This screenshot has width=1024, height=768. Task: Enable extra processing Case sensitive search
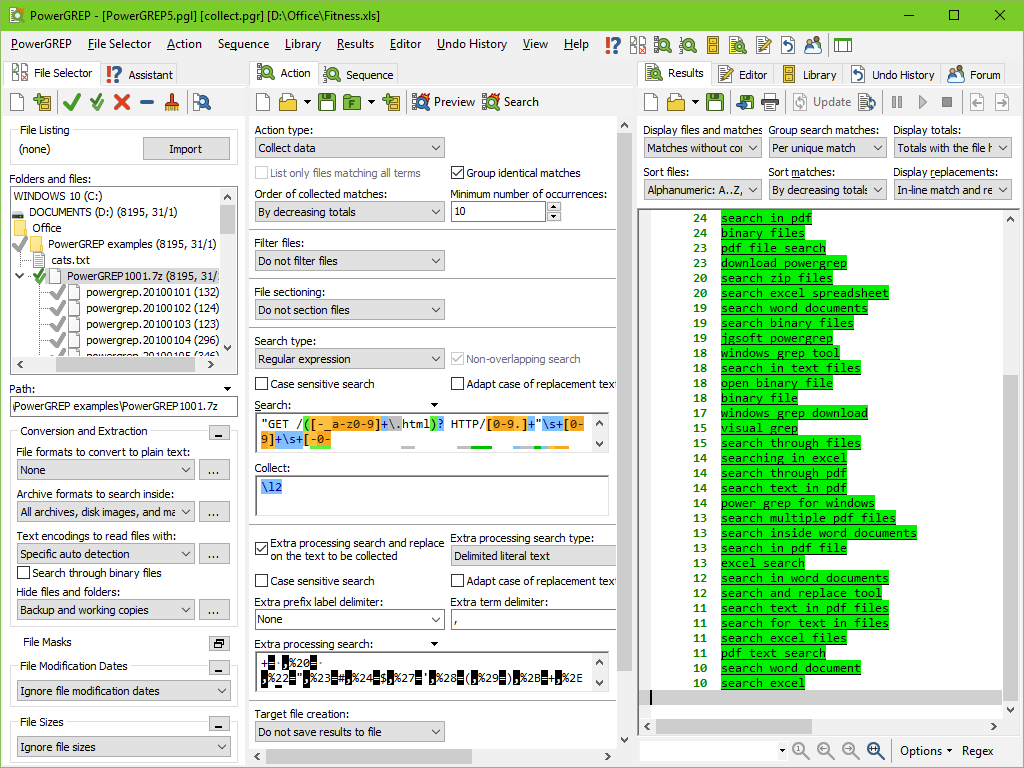pos(261,581)
